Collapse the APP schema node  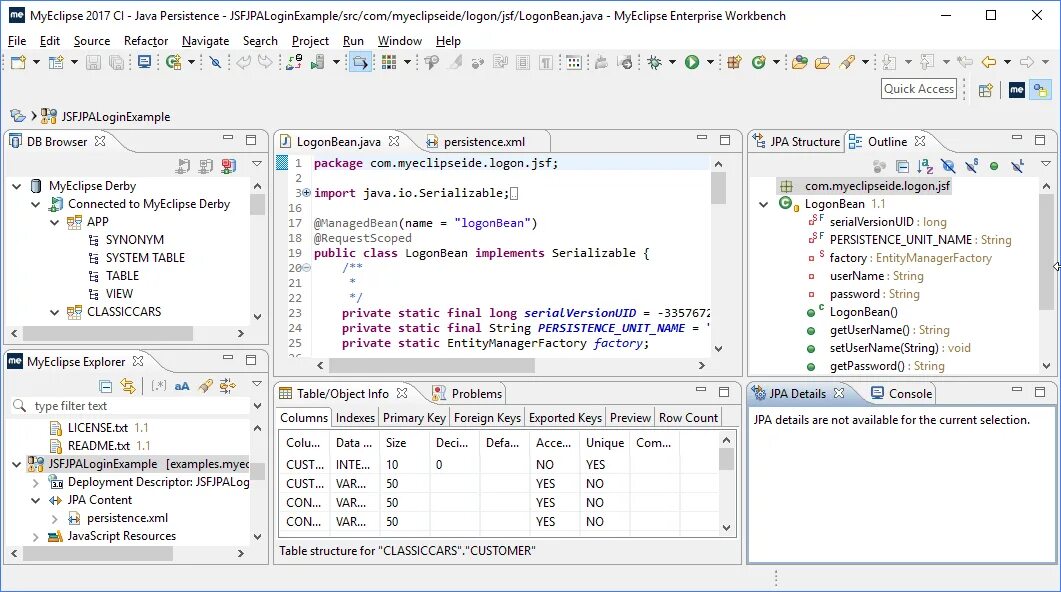55,222
